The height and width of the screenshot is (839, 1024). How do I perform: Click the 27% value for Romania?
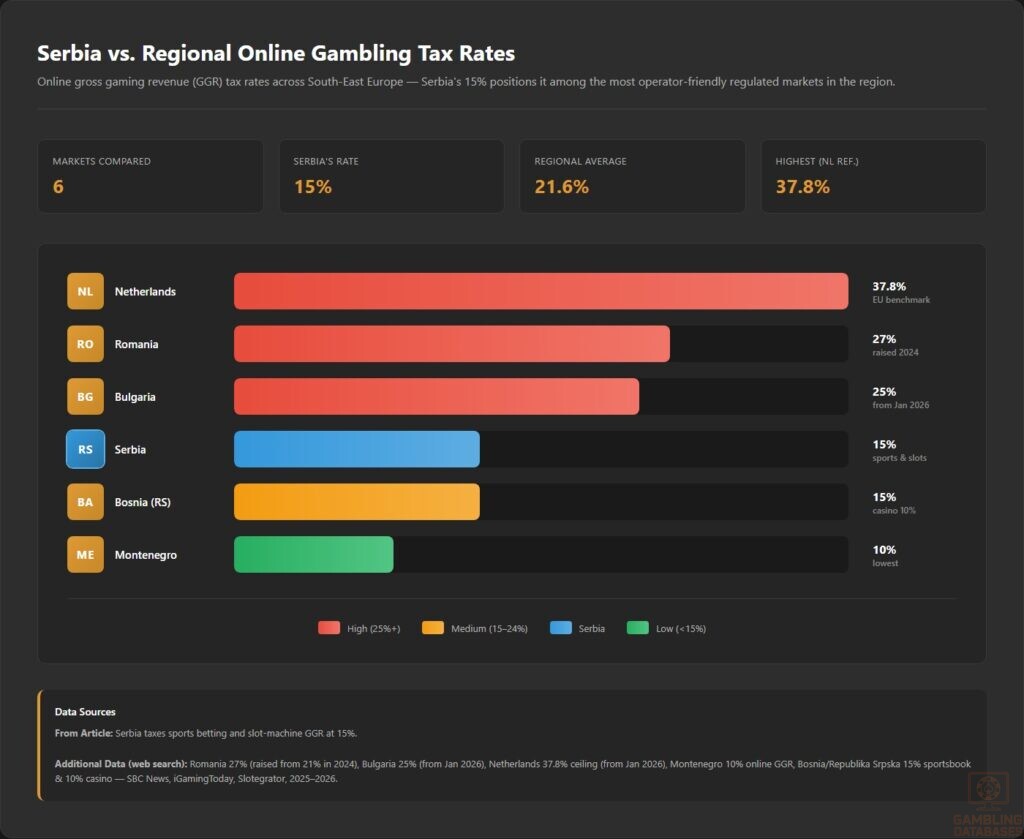[884, 339]
